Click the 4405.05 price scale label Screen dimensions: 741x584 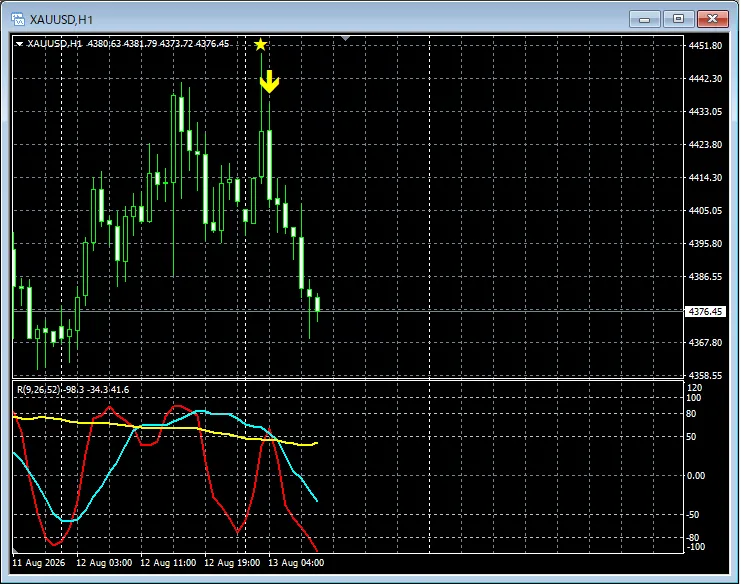[x=705, y=211]
